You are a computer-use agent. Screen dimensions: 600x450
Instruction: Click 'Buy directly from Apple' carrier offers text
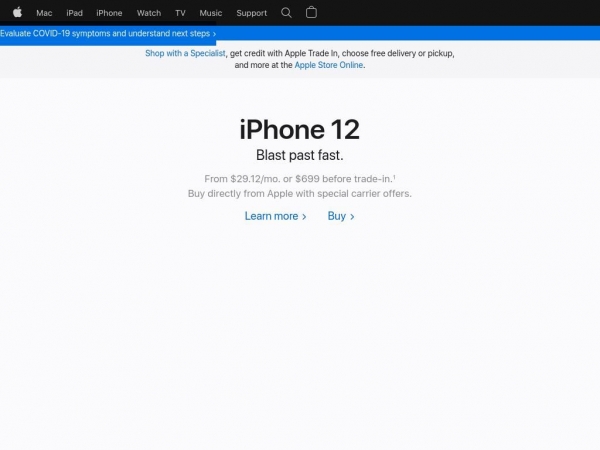click(x=300, y=194)
